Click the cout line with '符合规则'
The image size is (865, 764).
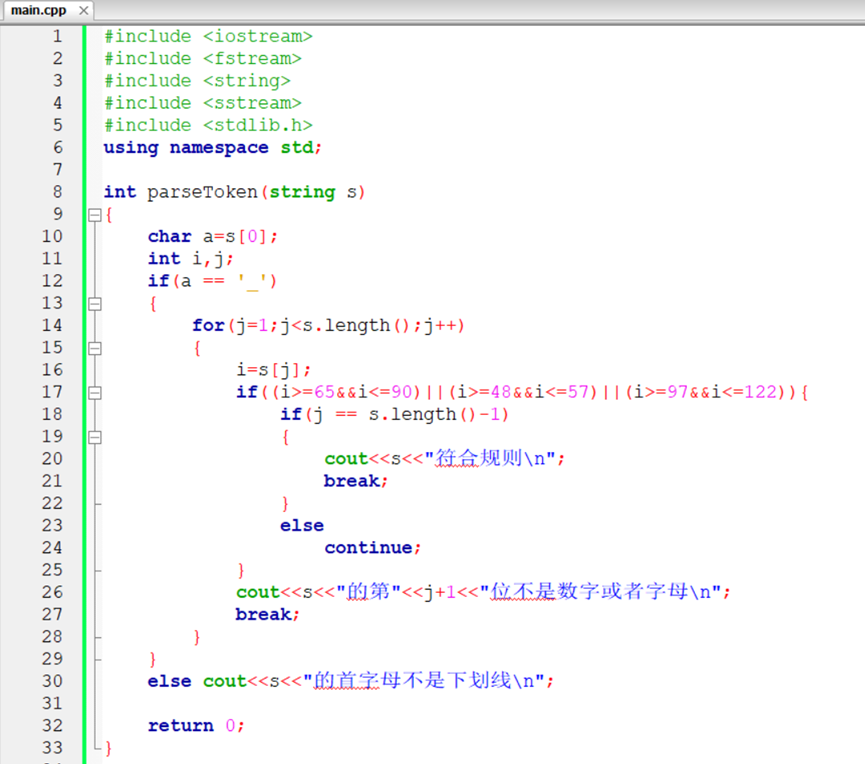(x=445, y=458)
